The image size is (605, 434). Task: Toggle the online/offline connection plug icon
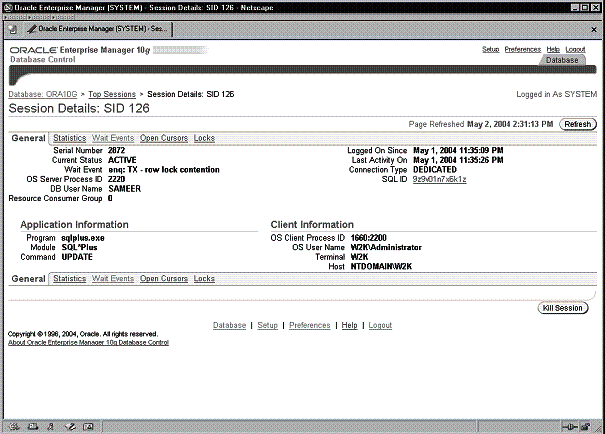tap(570, 427)
